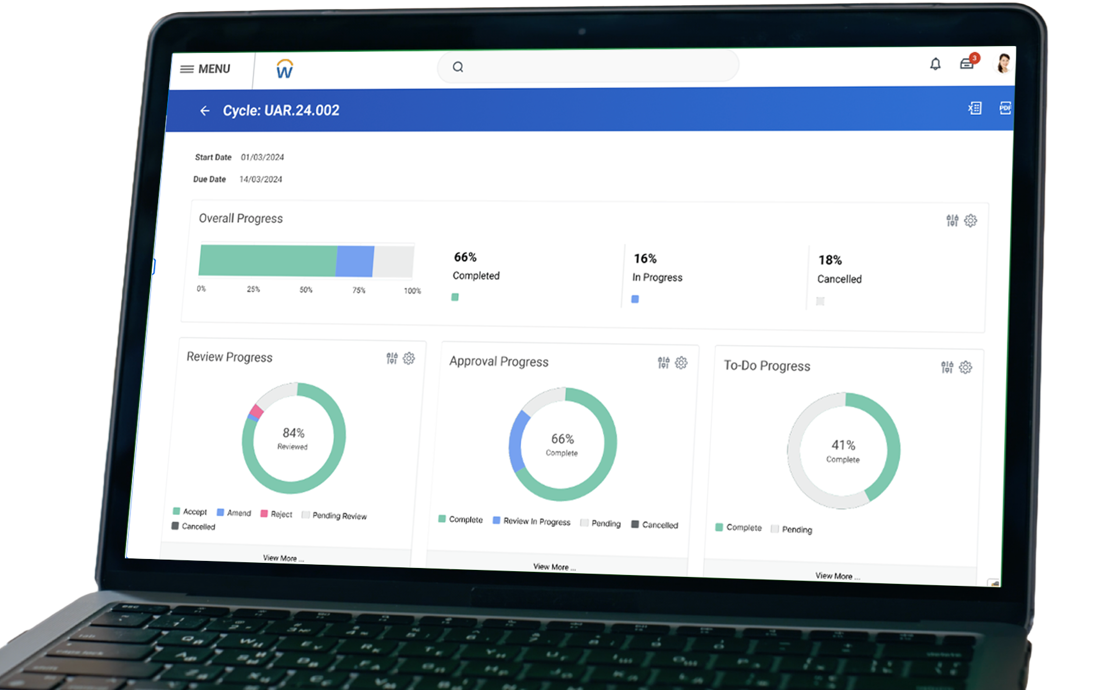
Task: Expand View More under To-Do Progress
Action: pyautogui.click(x=838, y=576)
